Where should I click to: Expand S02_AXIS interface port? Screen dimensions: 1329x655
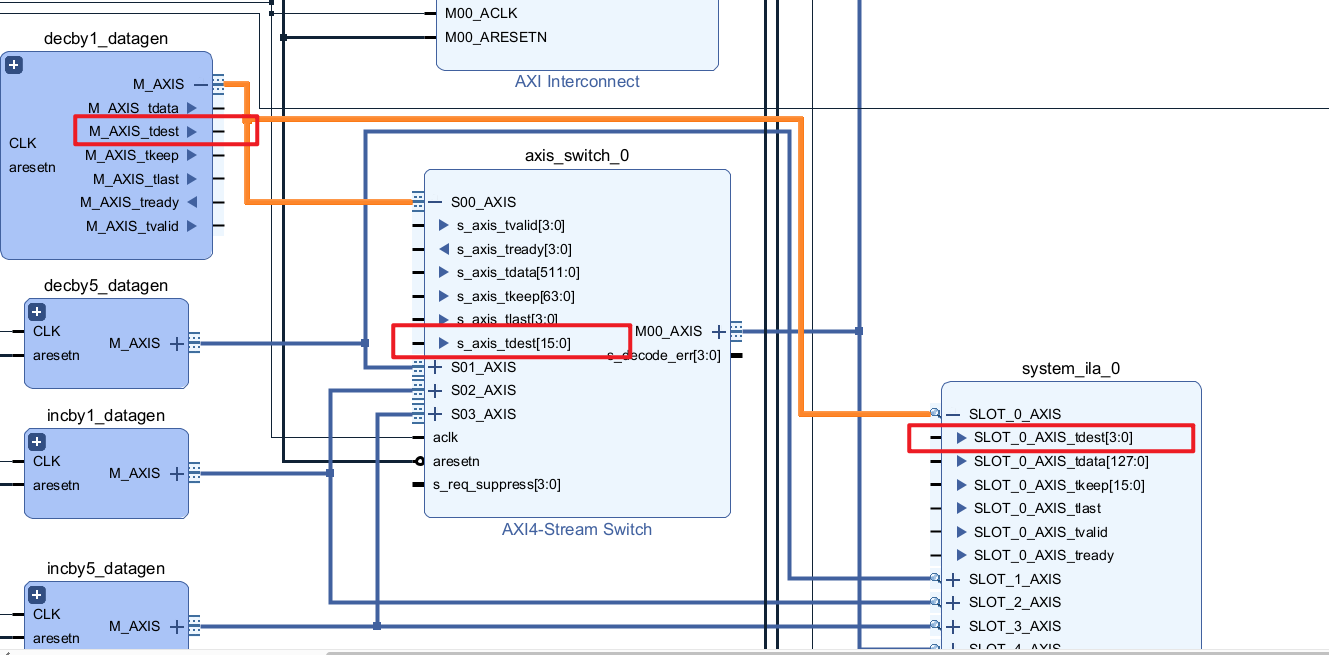coord(435,390)
